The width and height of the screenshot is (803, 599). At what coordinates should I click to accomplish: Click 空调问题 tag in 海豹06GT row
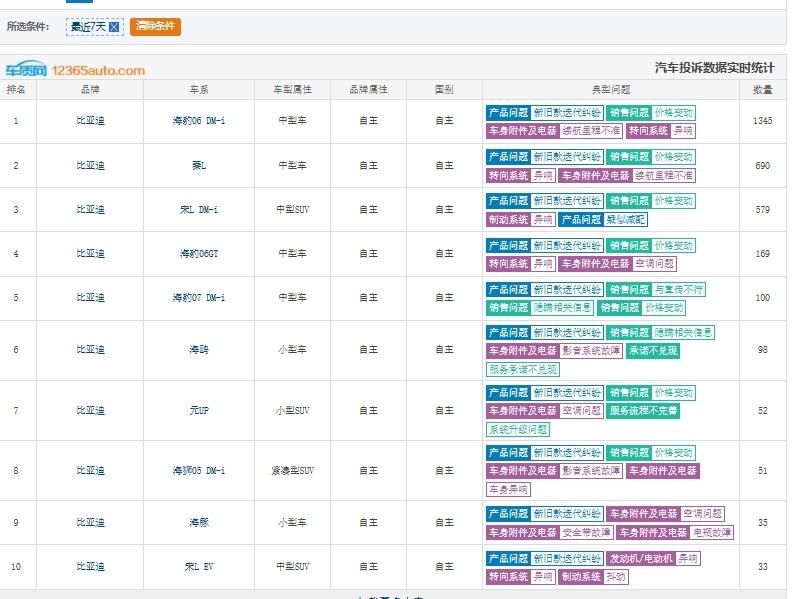pos(654,264)
